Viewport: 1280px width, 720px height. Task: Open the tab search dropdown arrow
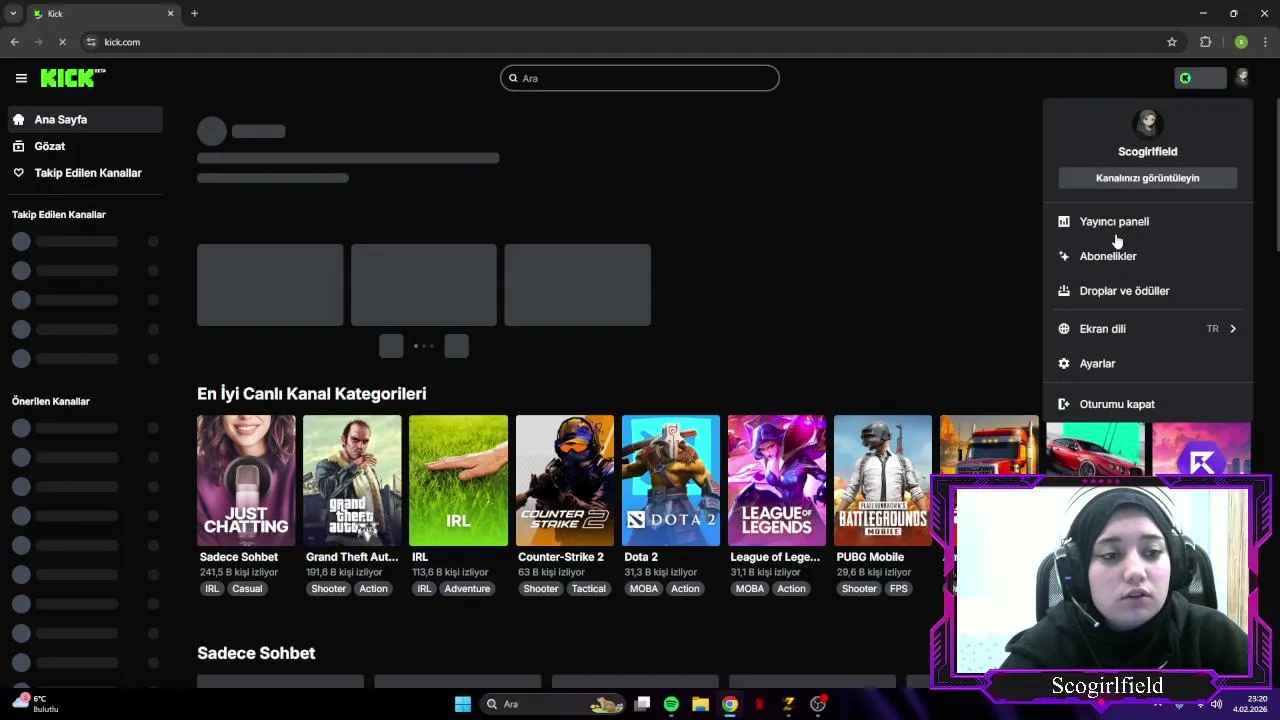click(13, 13)
